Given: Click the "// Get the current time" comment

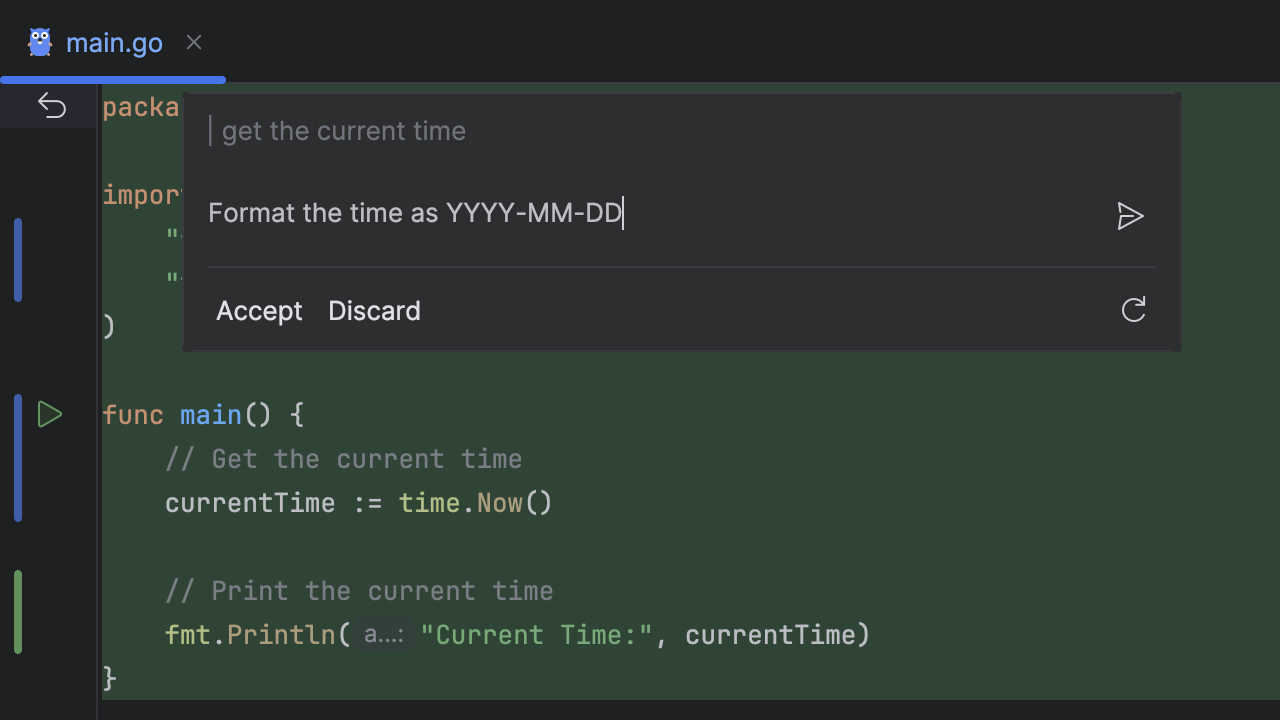Looking at the screenshot, I should [343, 459].
